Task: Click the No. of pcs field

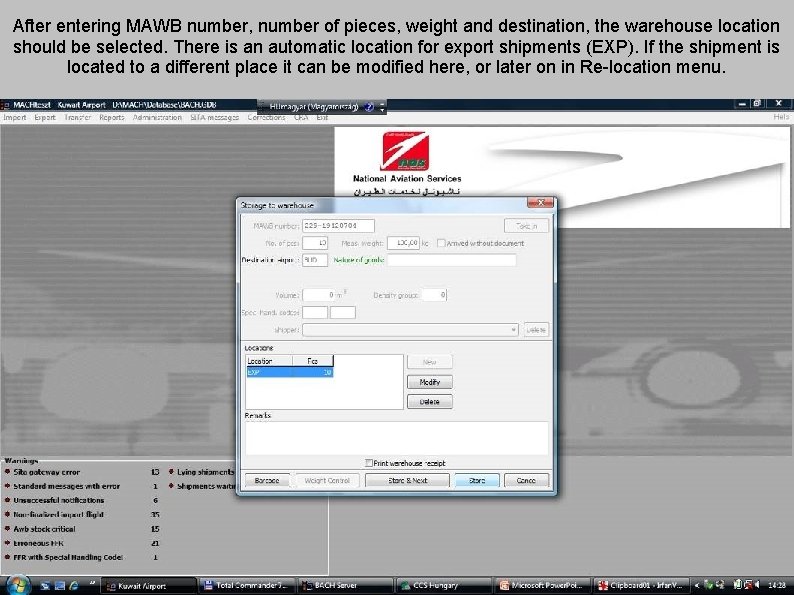Action: (315, 243)
